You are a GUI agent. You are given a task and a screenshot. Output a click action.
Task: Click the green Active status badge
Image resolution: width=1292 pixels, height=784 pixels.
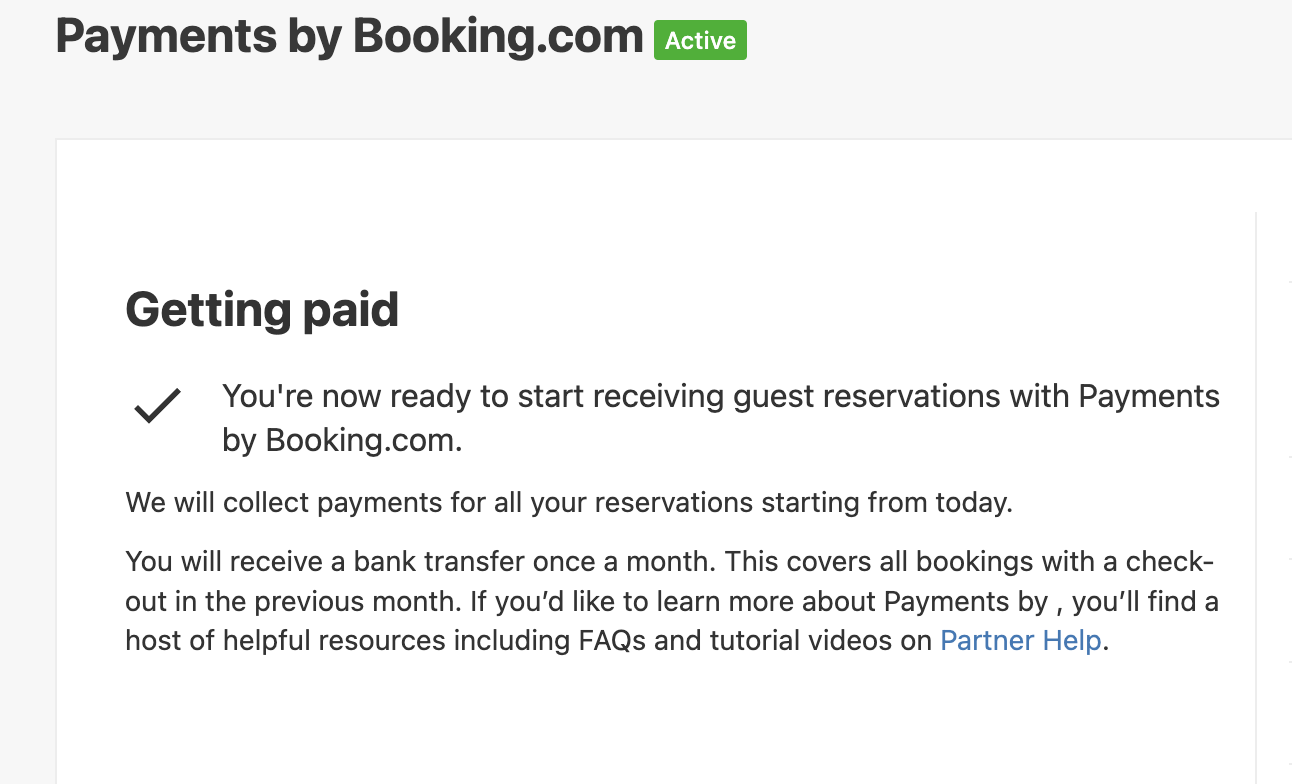tap(700, 40)
